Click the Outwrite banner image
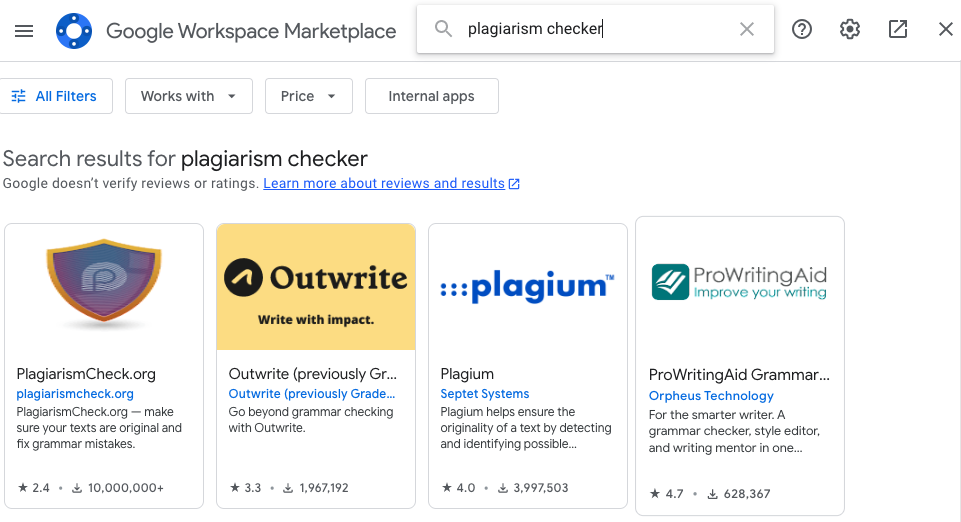This screenshot has width=961, height=522. 316,287
